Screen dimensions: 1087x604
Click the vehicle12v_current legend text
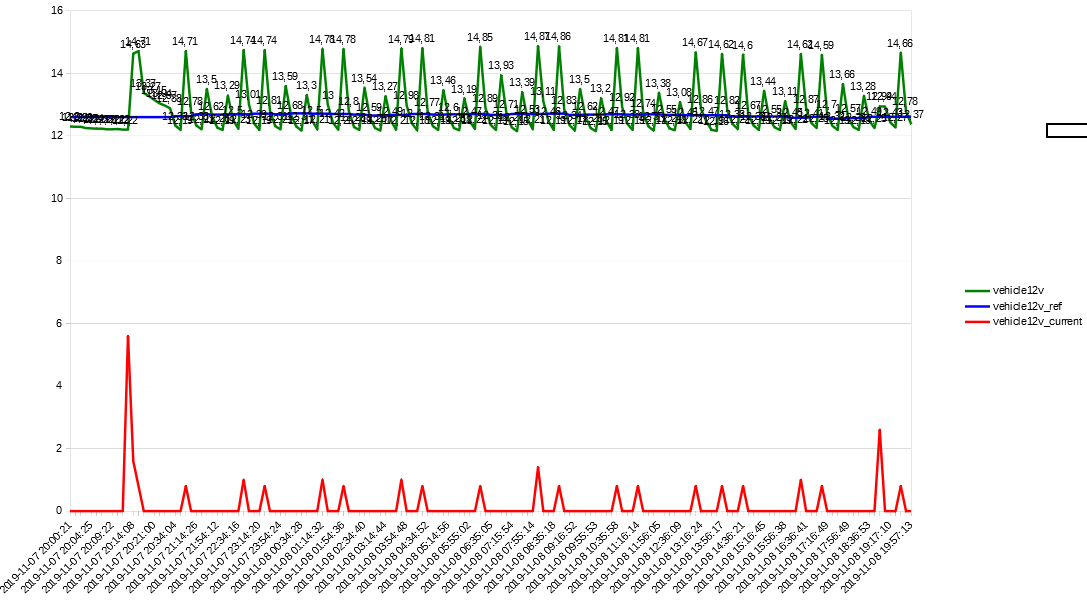pyautogui.click(x=1037, y=322)
